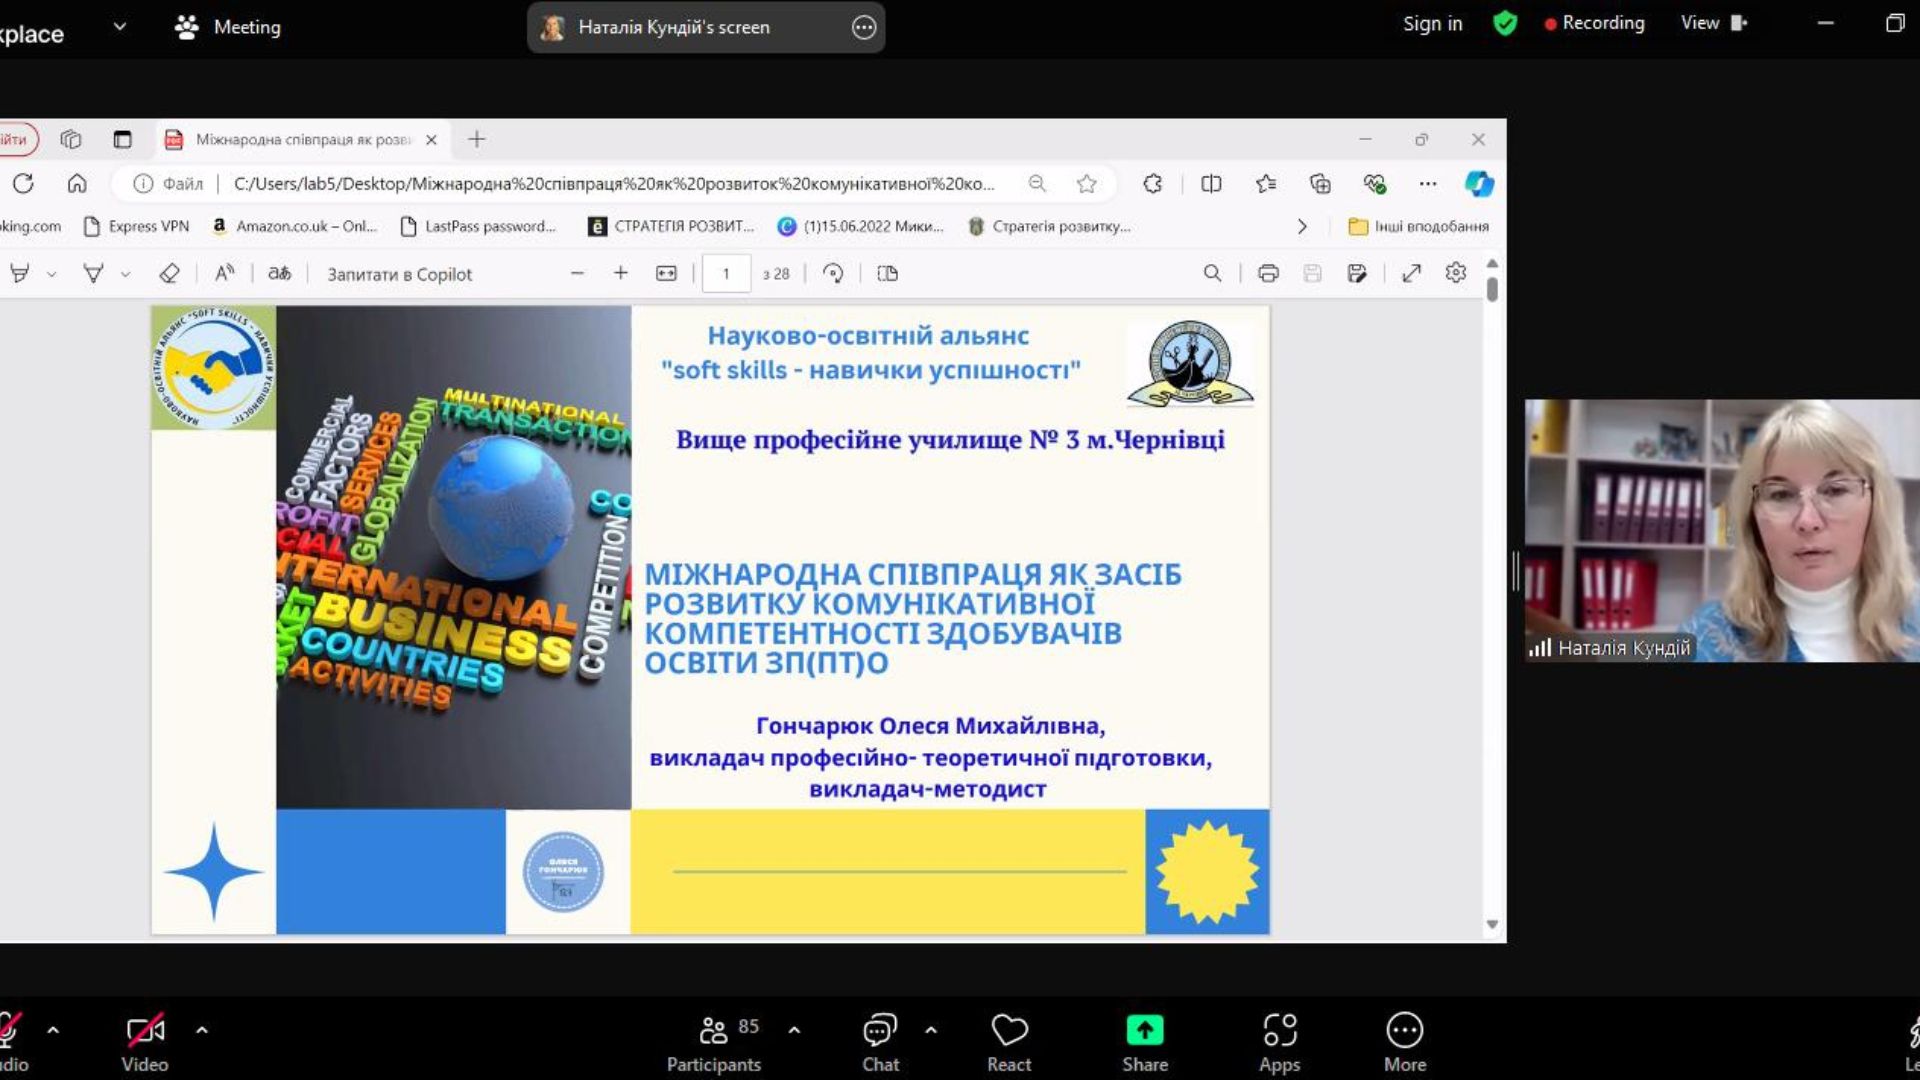This screenshot has width=1920, height=1080.
Task: Click the green encryption shield icon
Action: coord(1504,23)
